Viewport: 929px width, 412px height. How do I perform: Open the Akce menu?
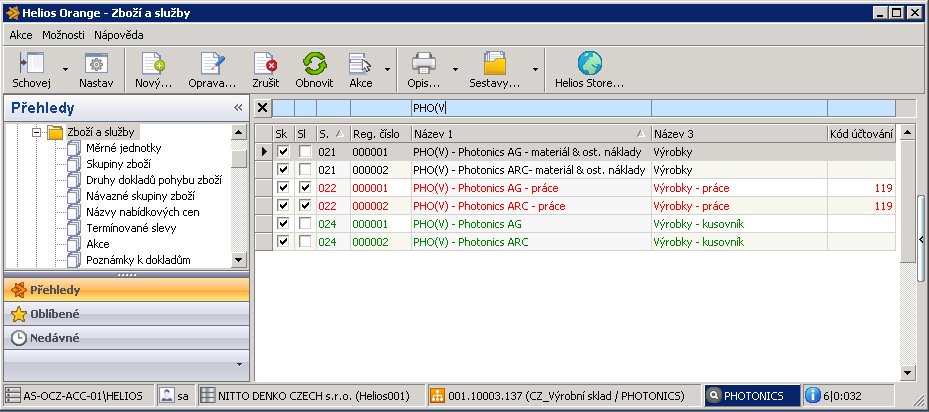(21, 35)
